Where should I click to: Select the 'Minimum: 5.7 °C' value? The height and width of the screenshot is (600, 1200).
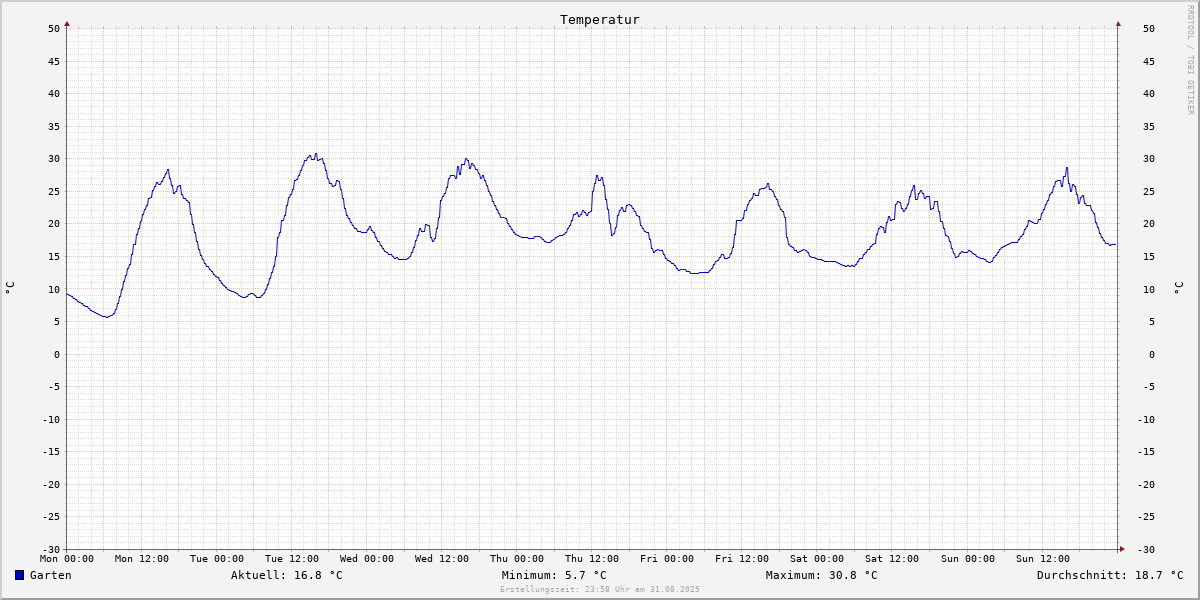(554, 575)
